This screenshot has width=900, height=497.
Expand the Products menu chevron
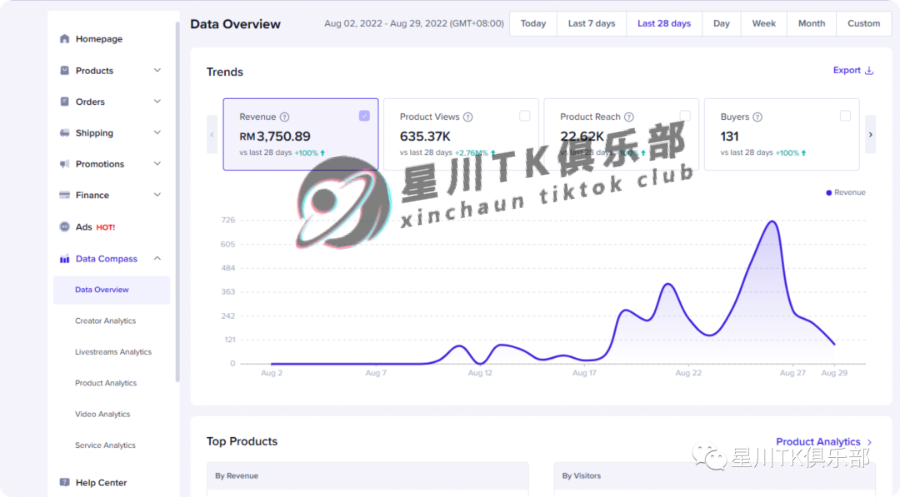coord(157,70)
